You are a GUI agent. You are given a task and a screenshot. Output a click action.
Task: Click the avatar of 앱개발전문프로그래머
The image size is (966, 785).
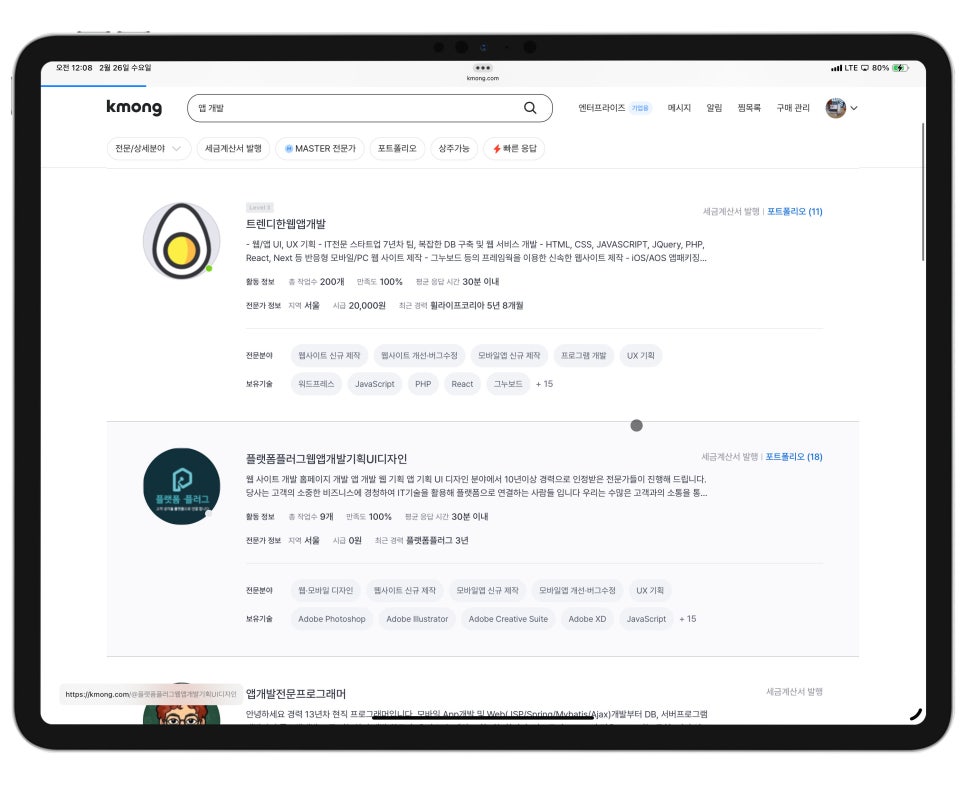[x=181, y=704]
